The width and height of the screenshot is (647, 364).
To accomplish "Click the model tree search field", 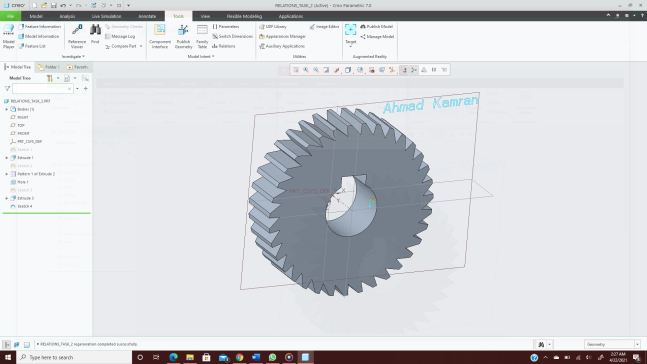I will click(x=43, y=88).
